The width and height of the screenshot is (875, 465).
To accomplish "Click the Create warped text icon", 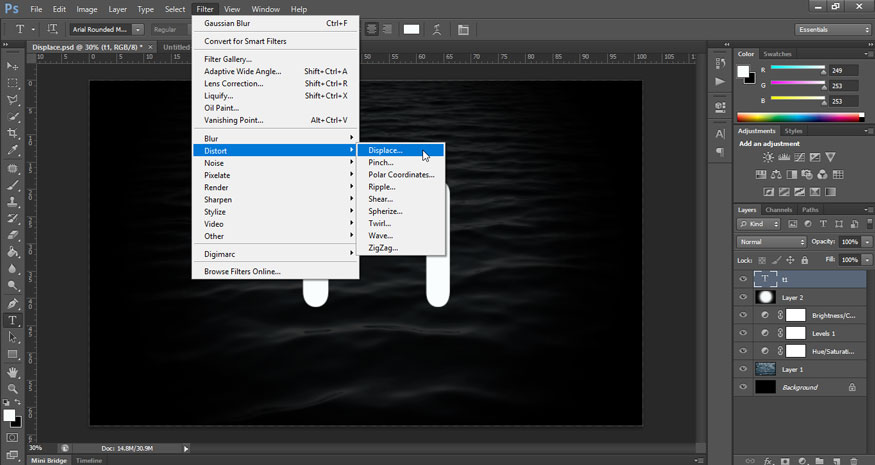I will click(x=437, y=30).
